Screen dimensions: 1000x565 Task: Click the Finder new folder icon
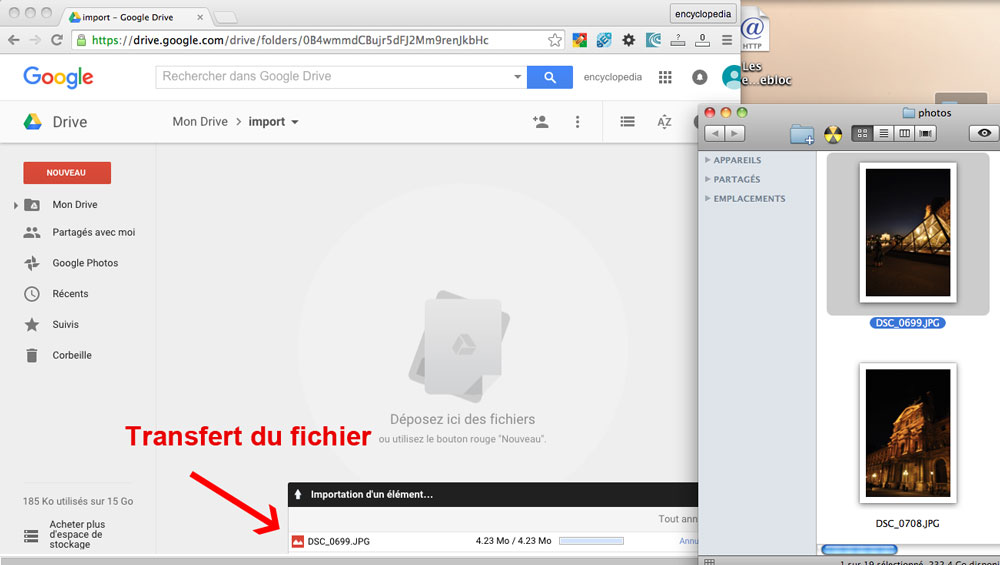click(801, 134)
